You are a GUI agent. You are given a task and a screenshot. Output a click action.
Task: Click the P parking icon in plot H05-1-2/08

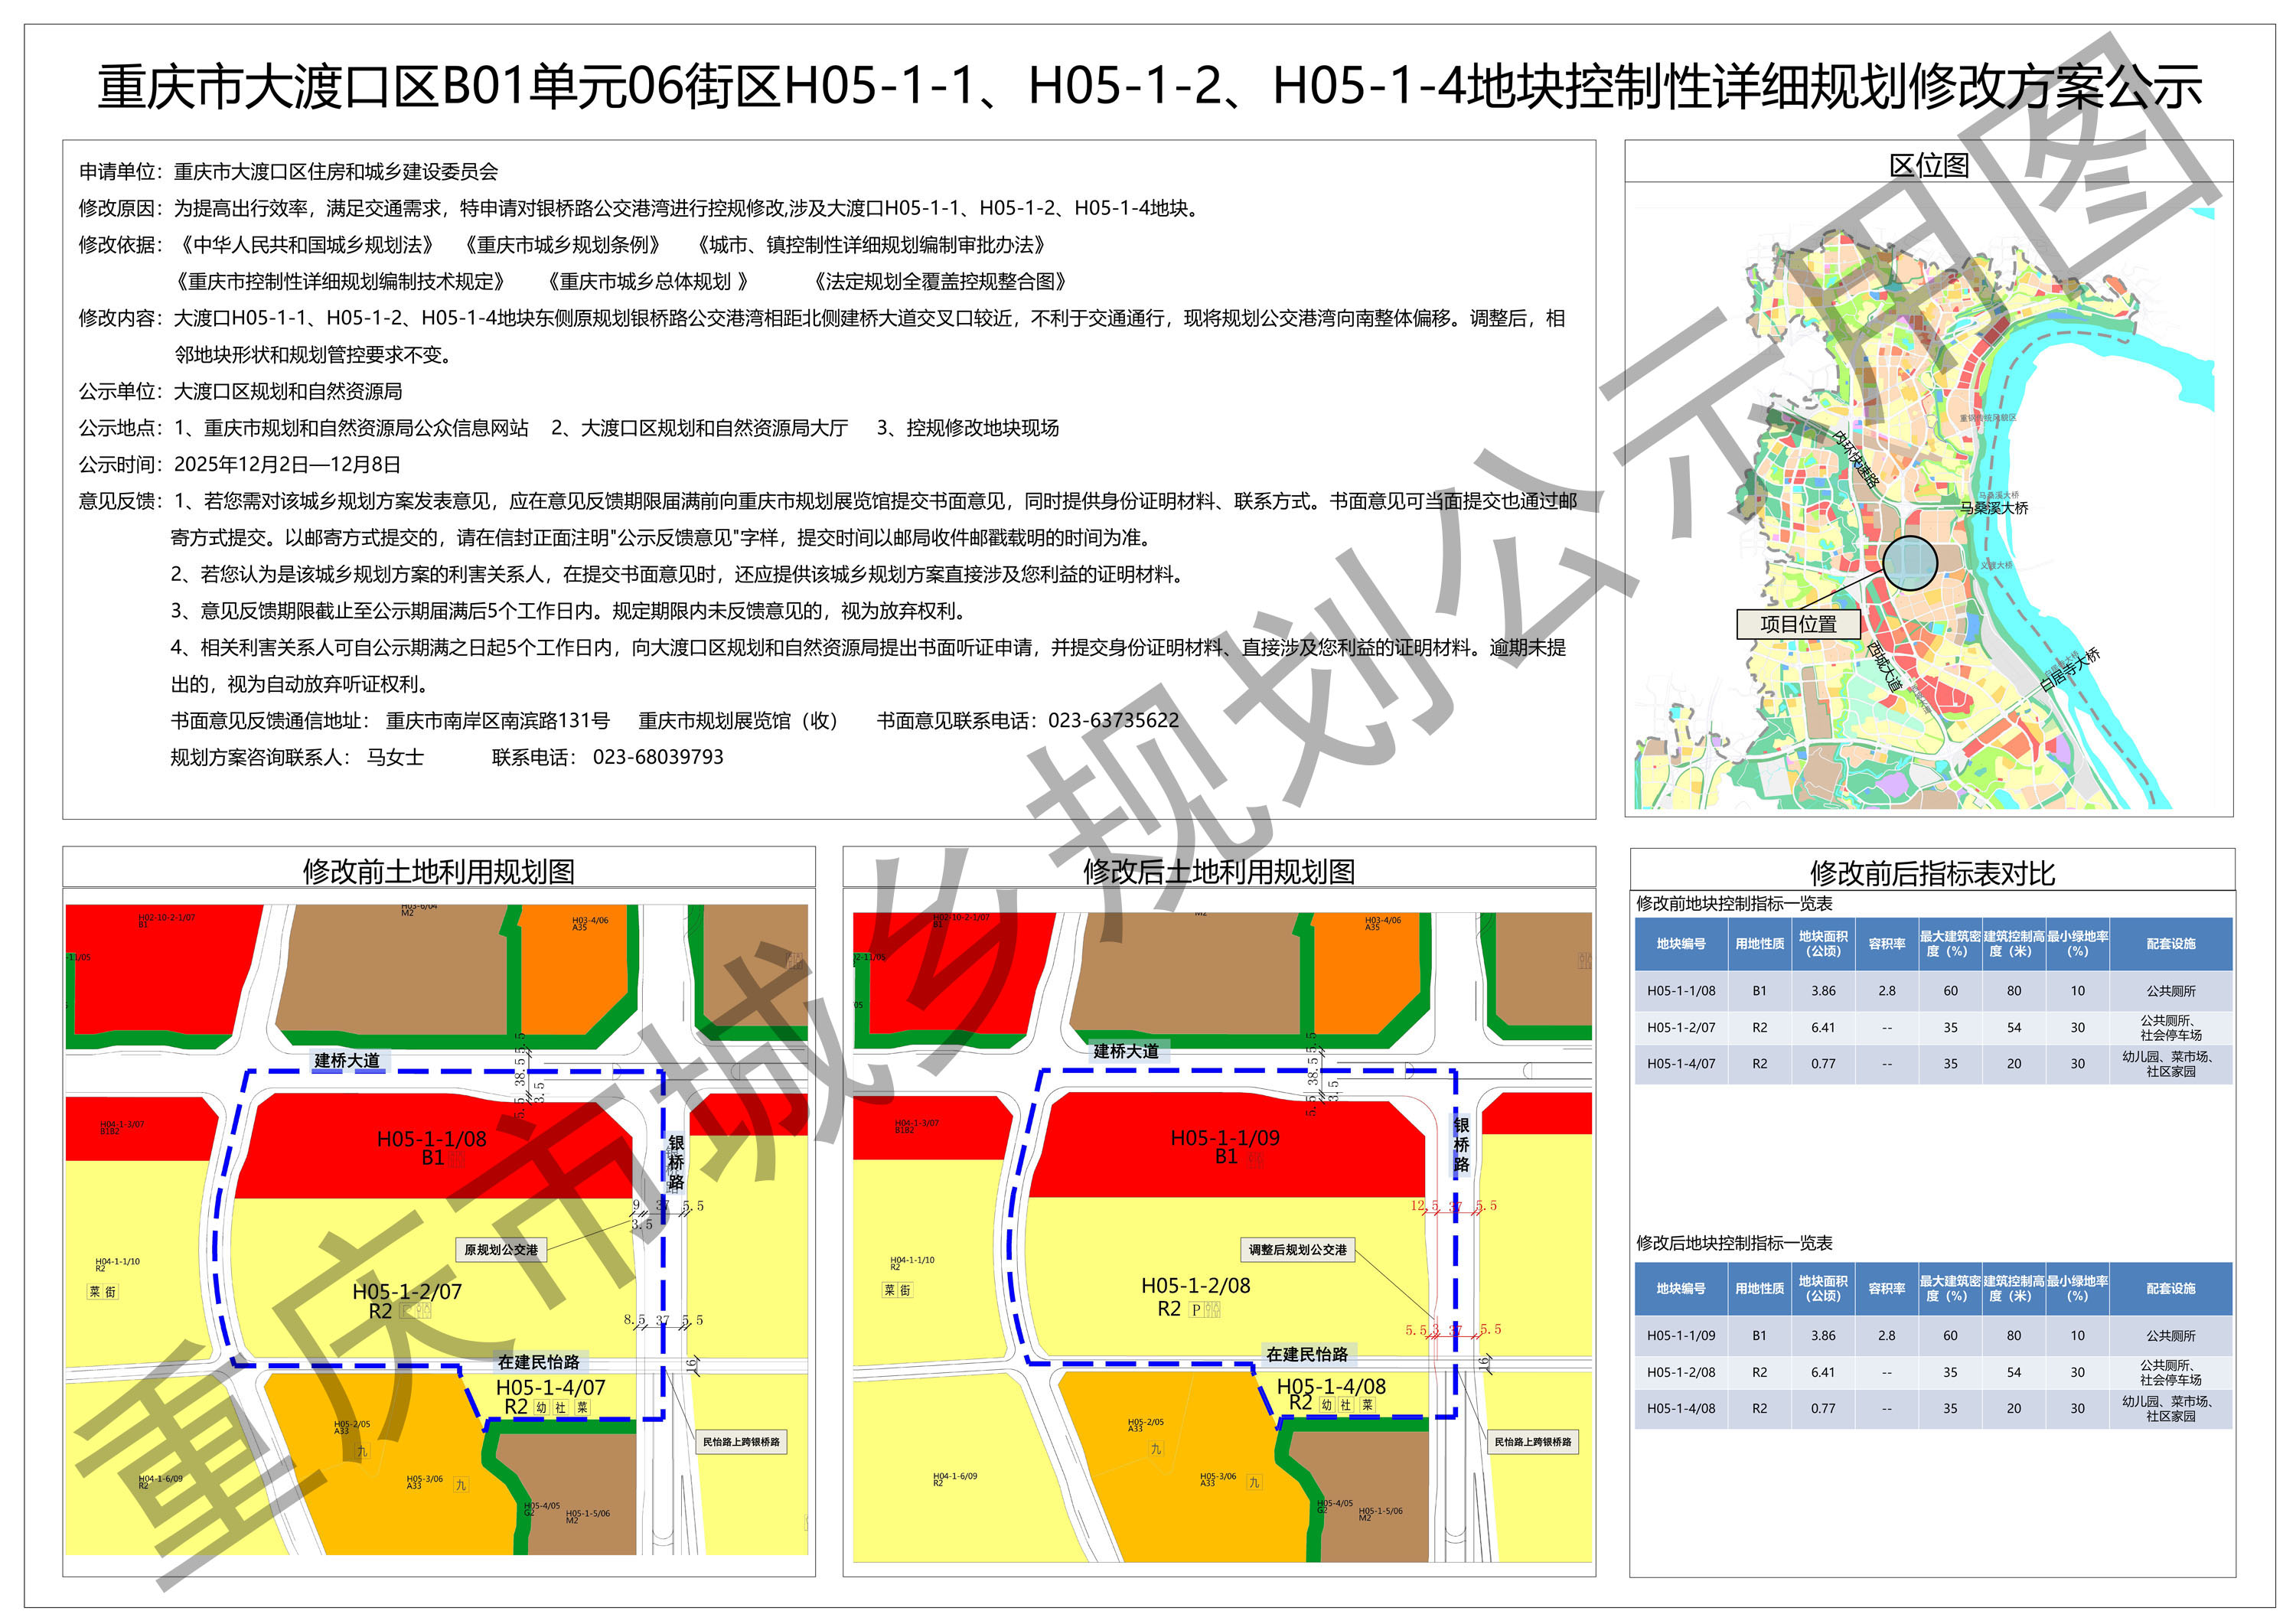[1196, 1310]
